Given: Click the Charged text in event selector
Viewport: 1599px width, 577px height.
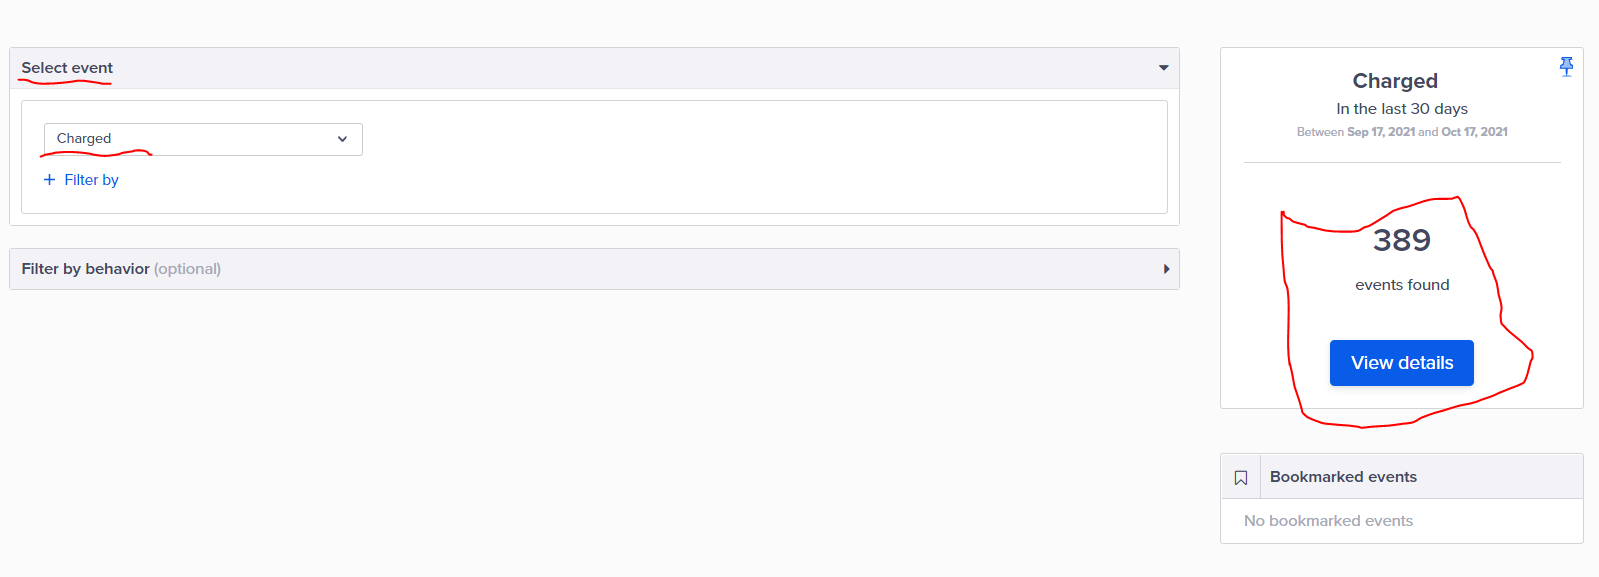Looking at the screenshot, I should click(84, 139).
